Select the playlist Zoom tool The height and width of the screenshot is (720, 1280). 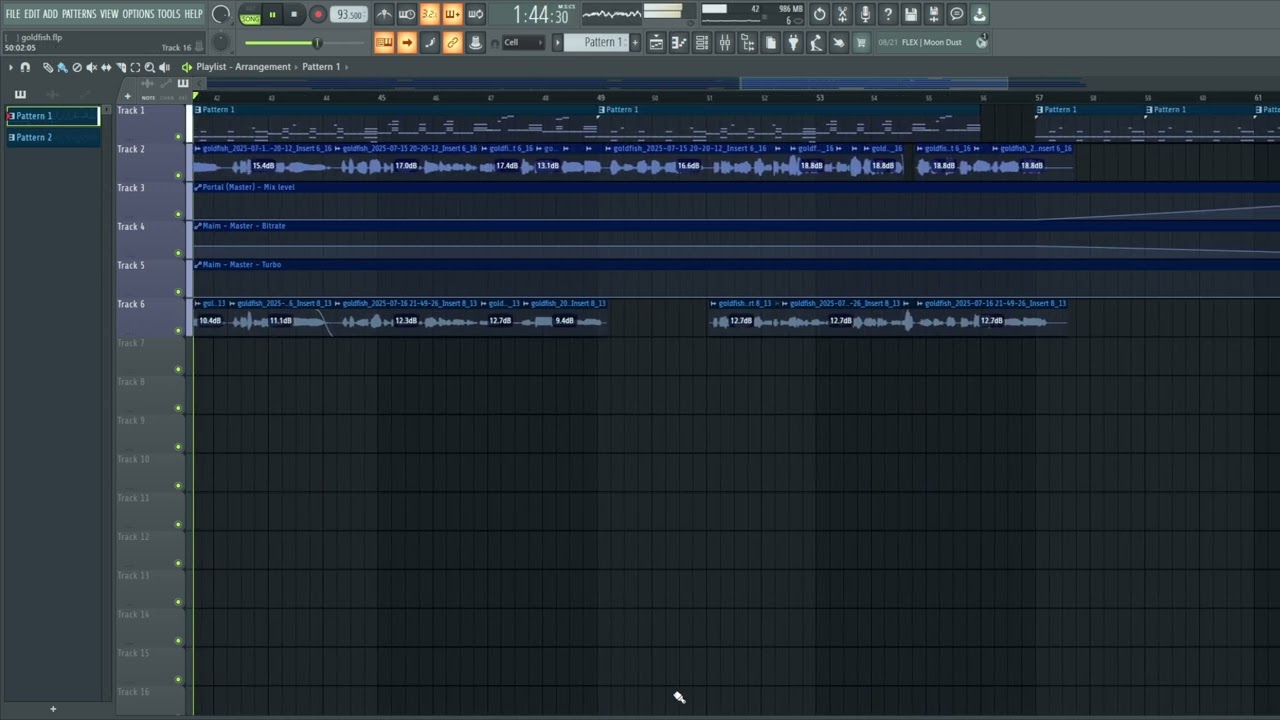coord(150,68)
